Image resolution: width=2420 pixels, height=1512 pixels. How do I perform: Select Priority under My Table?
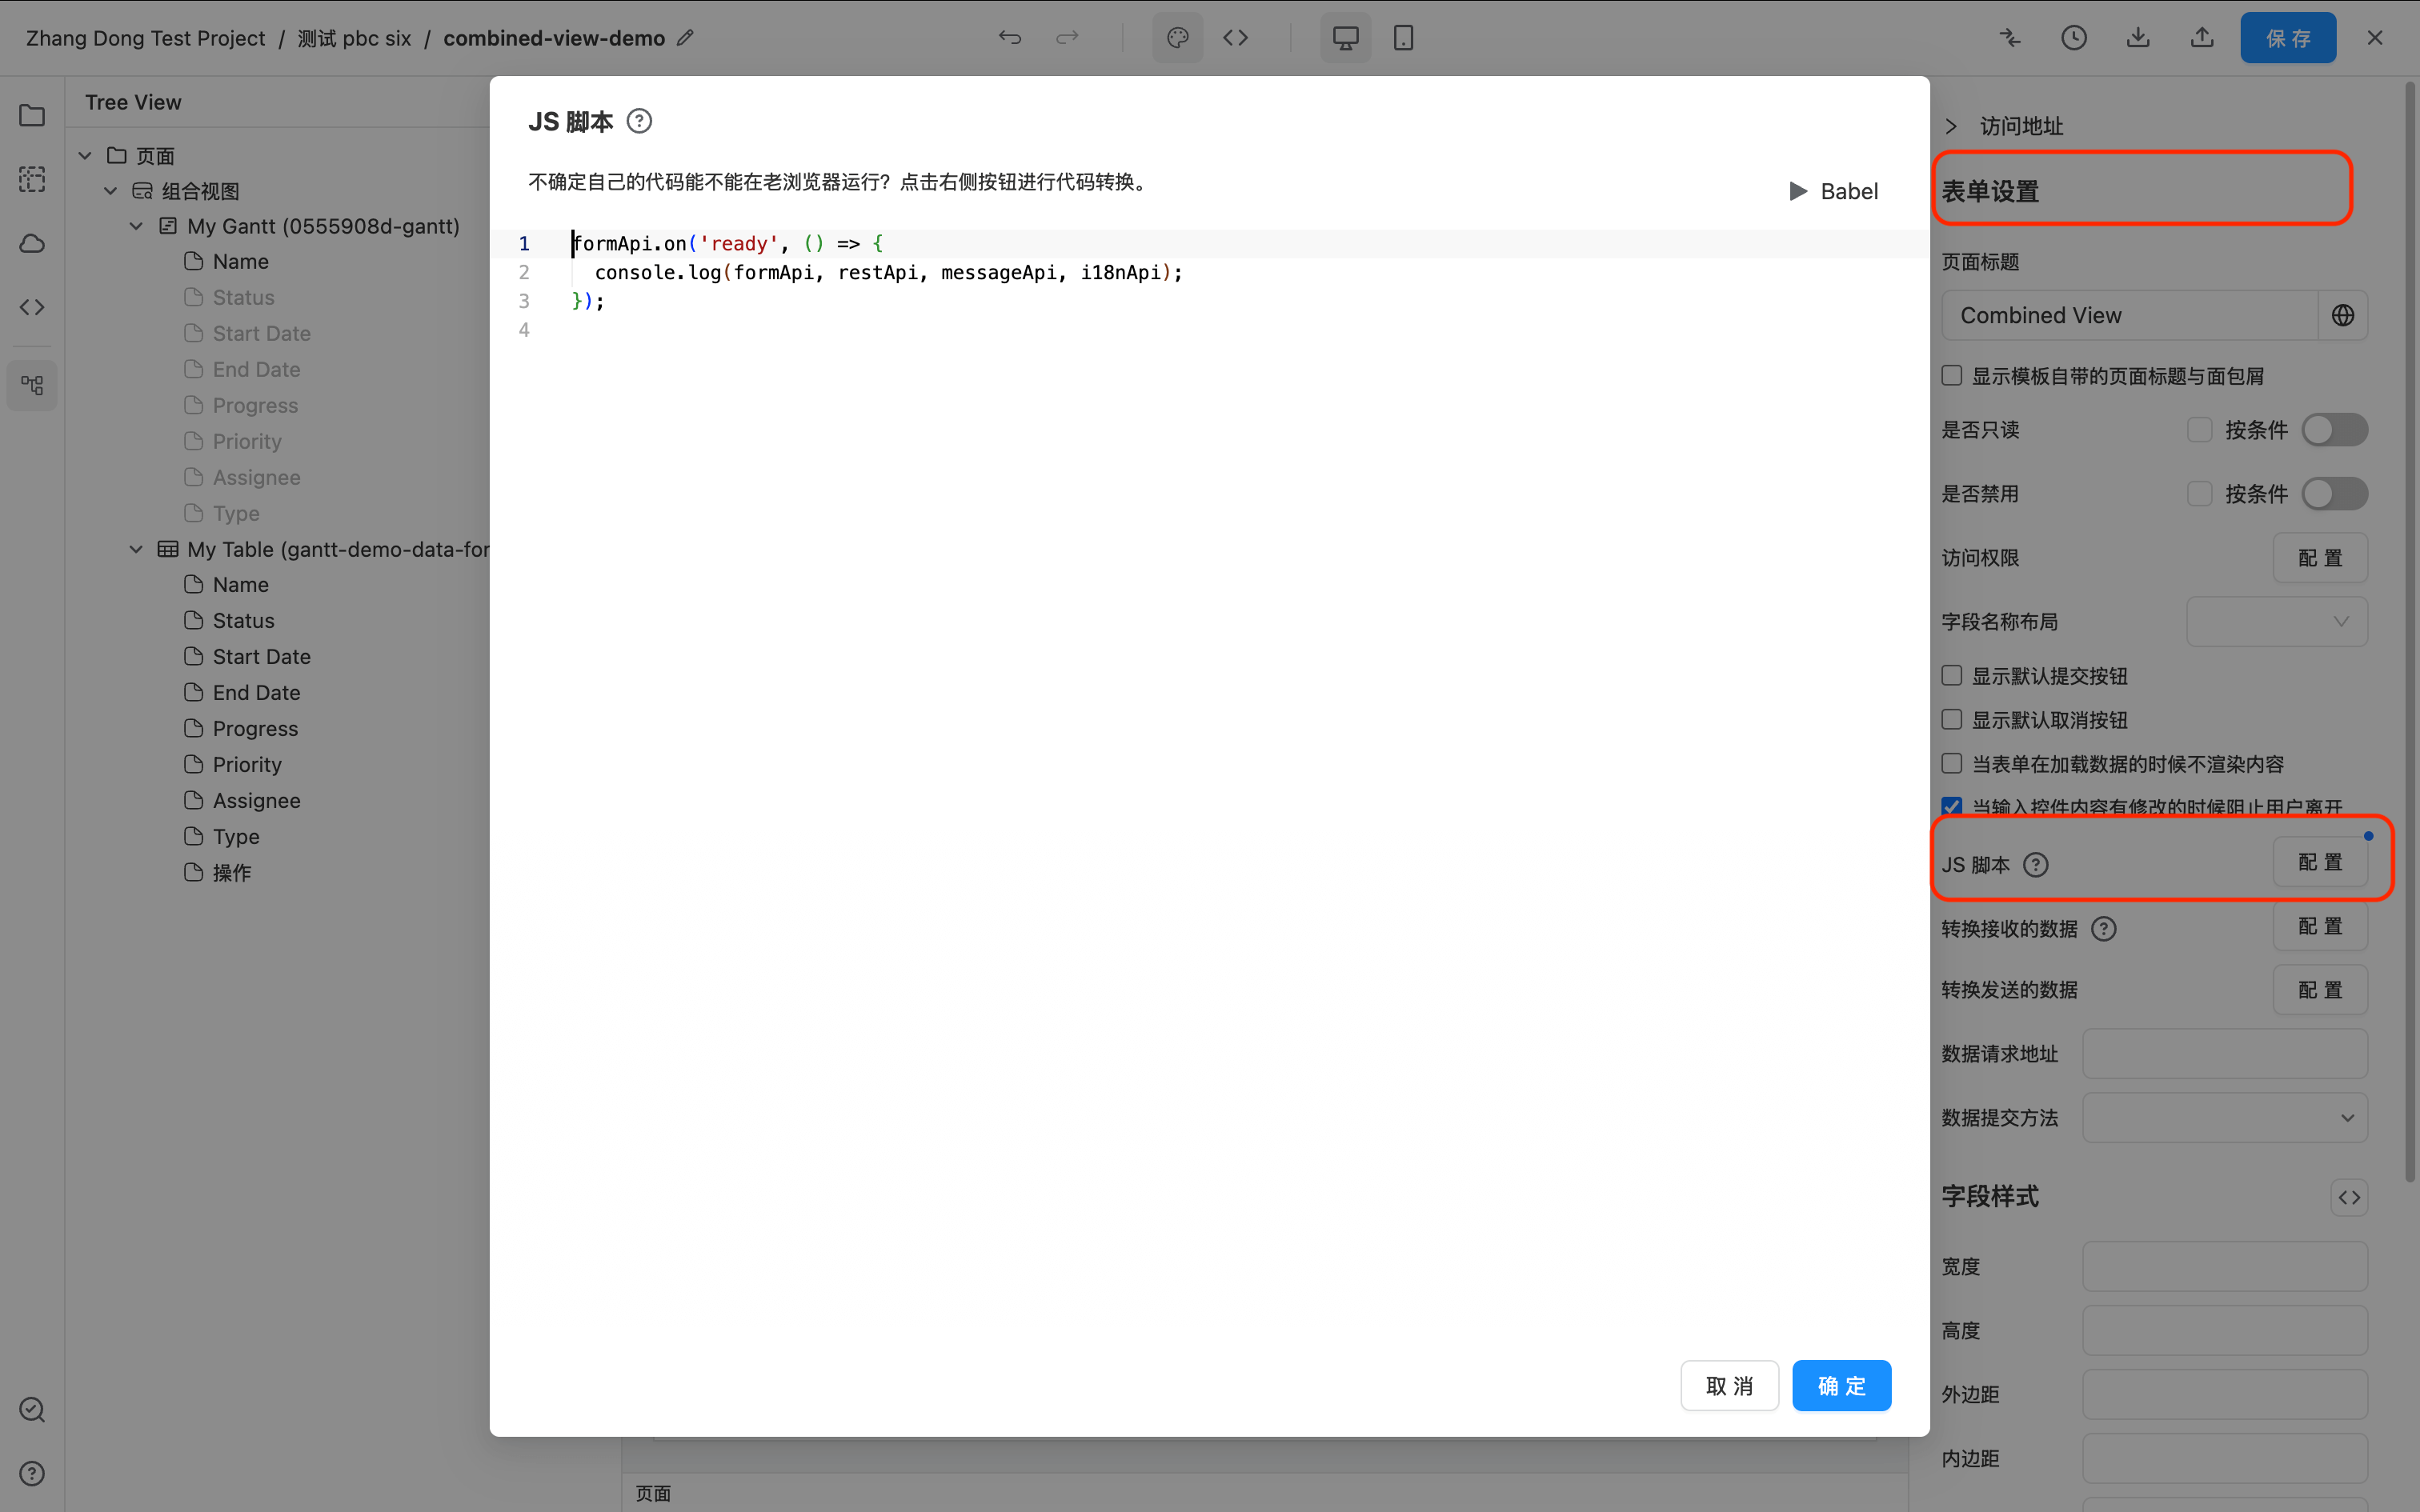point(247,765)
